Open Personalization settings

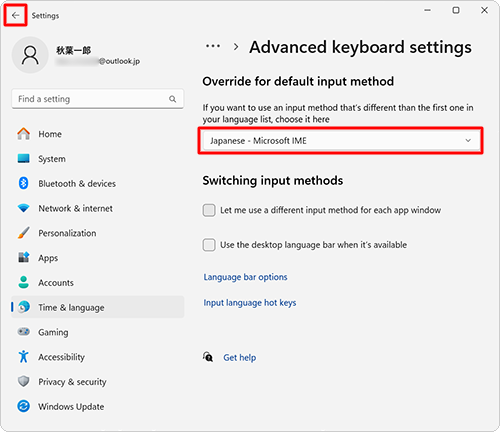(x=98, y=233)
